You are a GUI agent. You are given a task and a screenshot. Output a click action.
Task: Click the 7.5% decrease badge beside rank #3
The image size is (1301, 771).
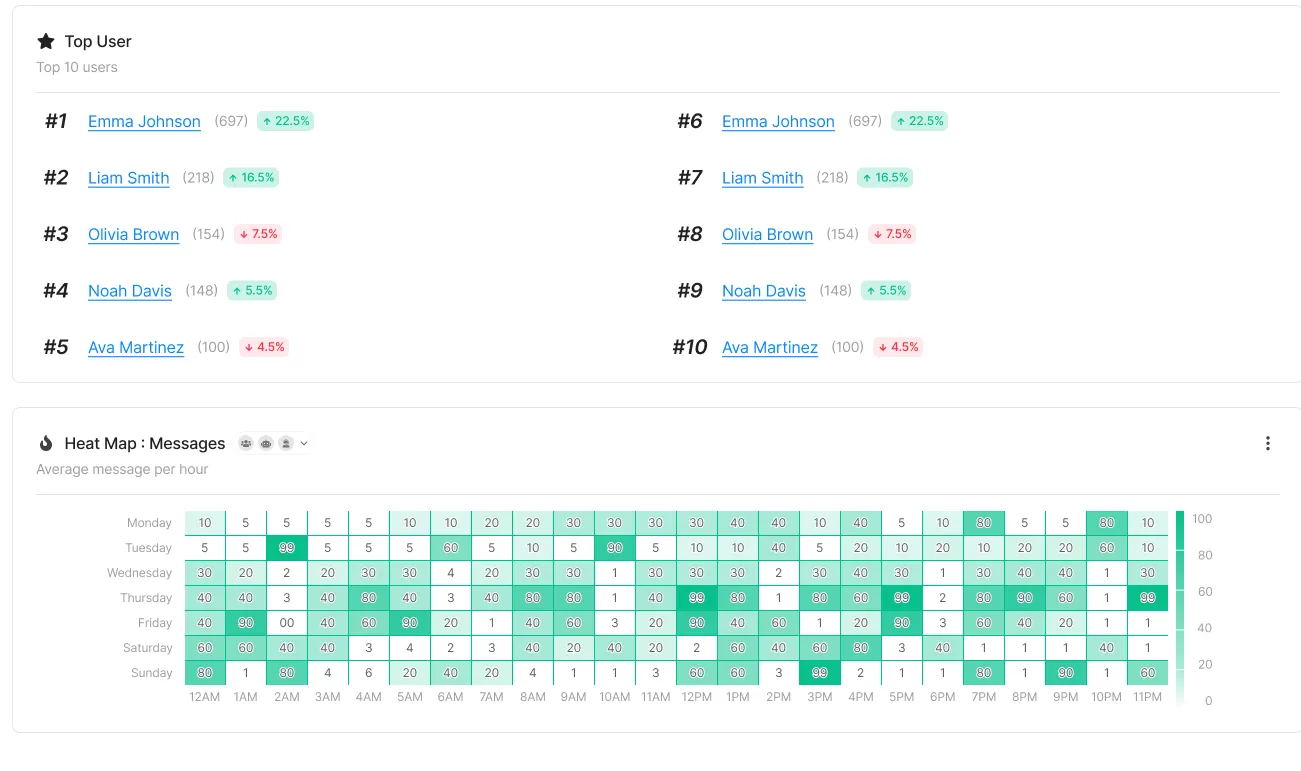258,234
